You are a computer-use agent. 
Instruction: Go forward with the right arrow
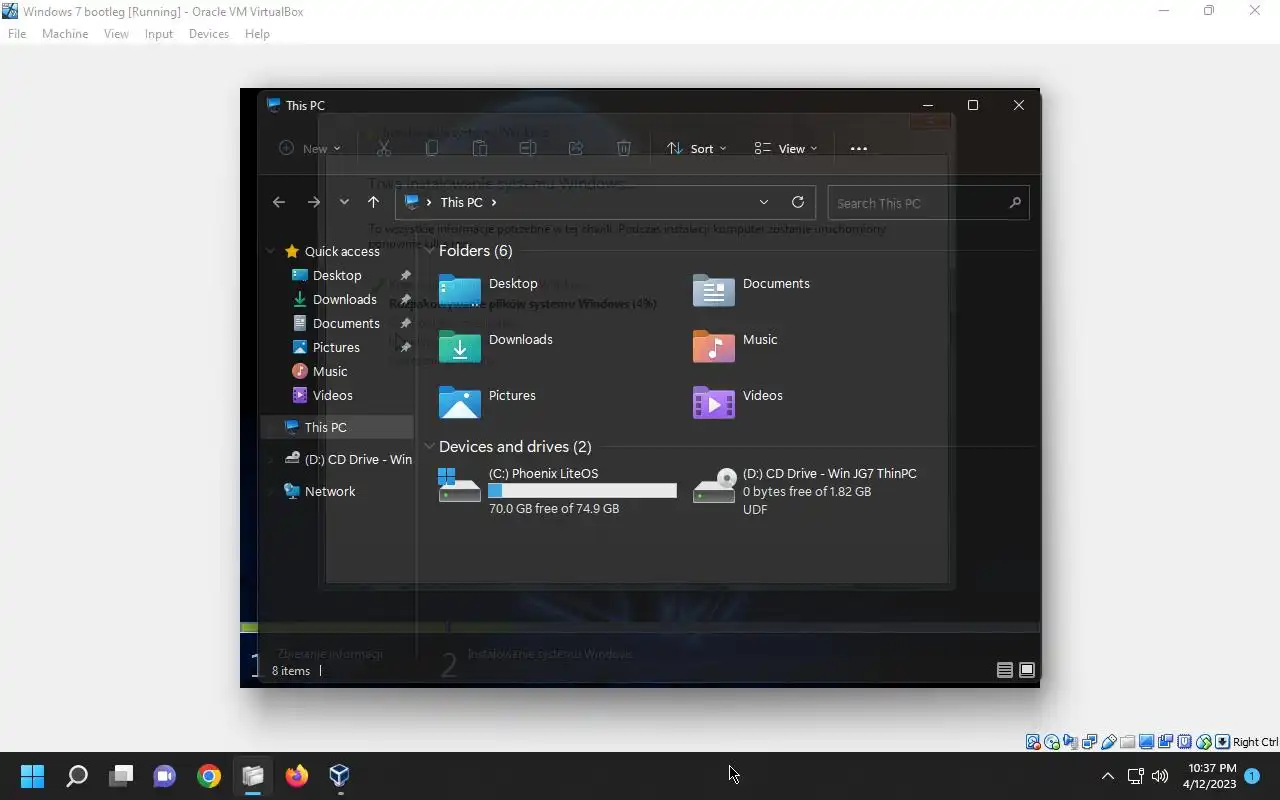pos(314,202)
